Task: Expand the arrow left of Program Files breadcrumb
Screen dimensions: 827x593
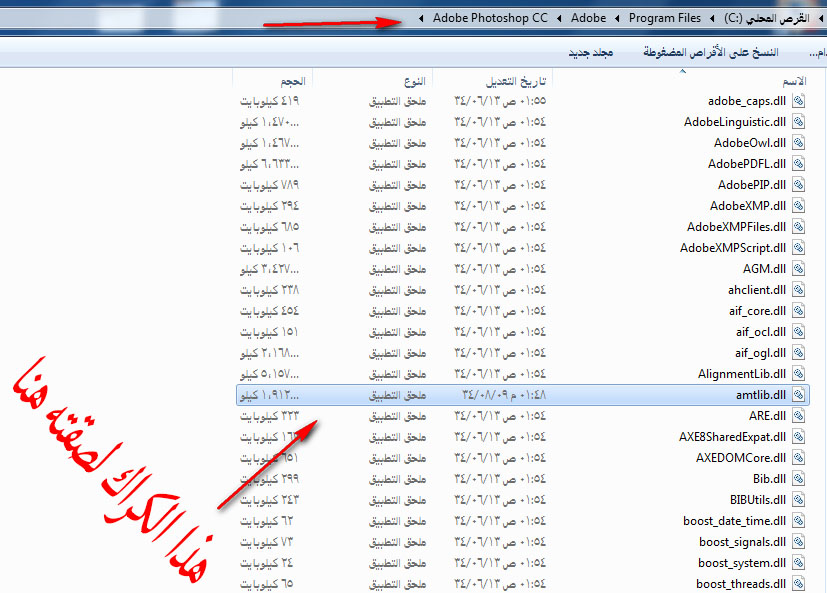Action: 618,18
